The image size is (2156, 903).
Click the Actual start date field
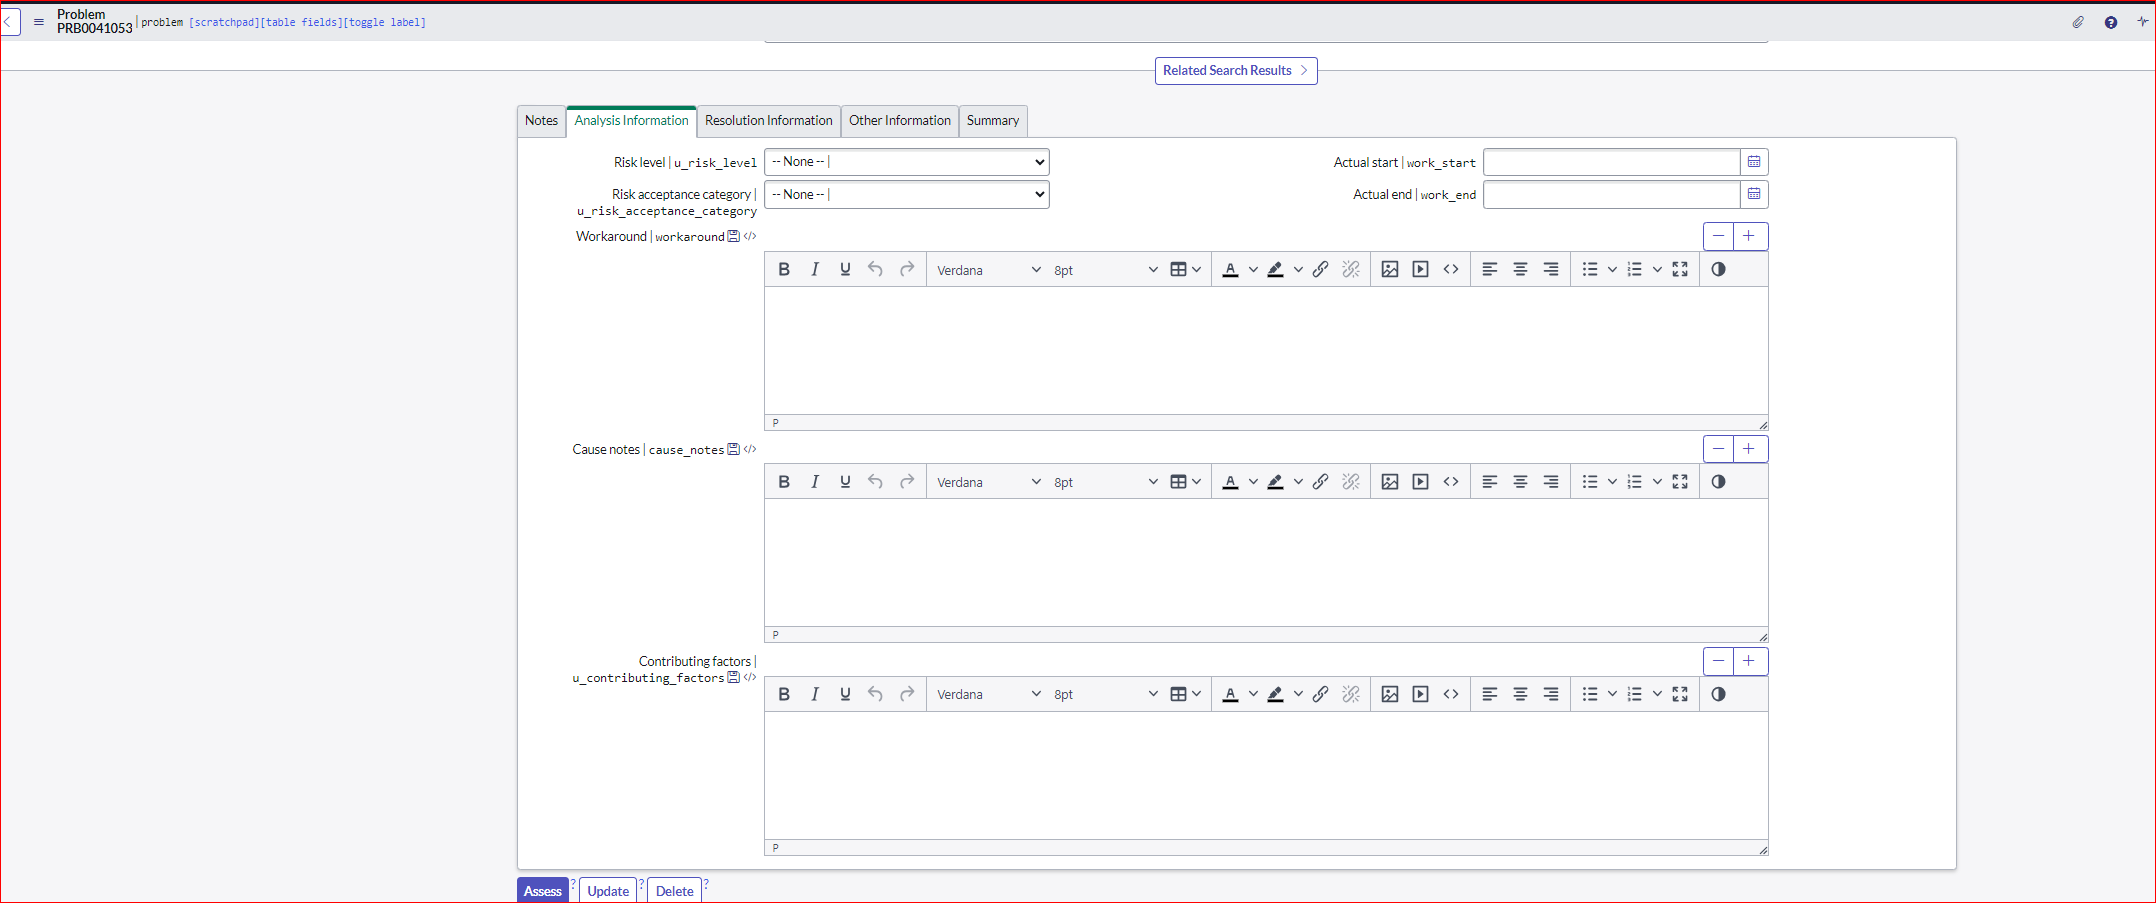[x=1611, y=162]
